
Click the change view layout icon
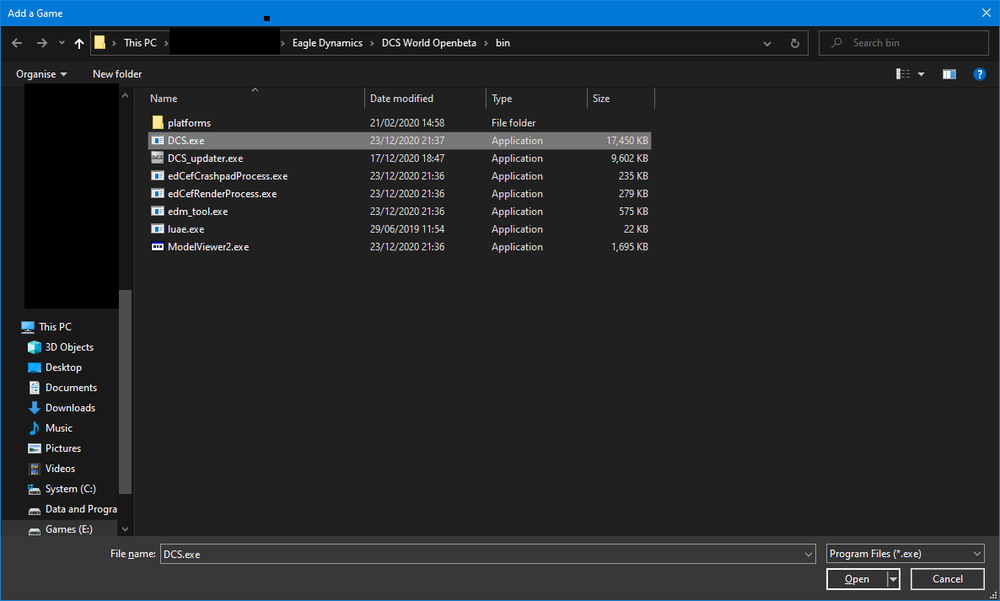pos(904,74)
